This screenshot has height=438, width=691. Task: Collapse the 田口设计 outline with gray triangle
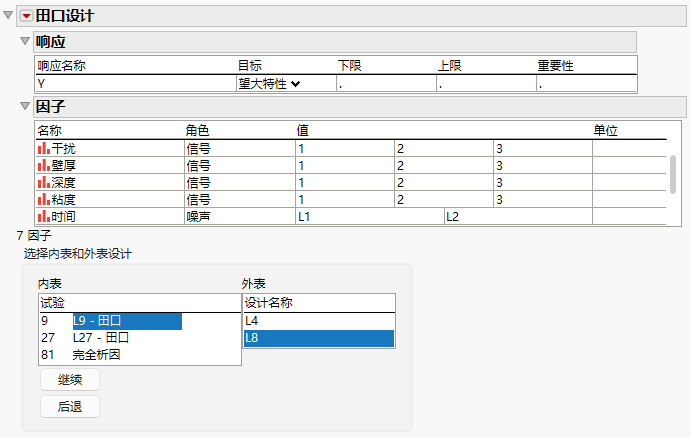[8, 15]
